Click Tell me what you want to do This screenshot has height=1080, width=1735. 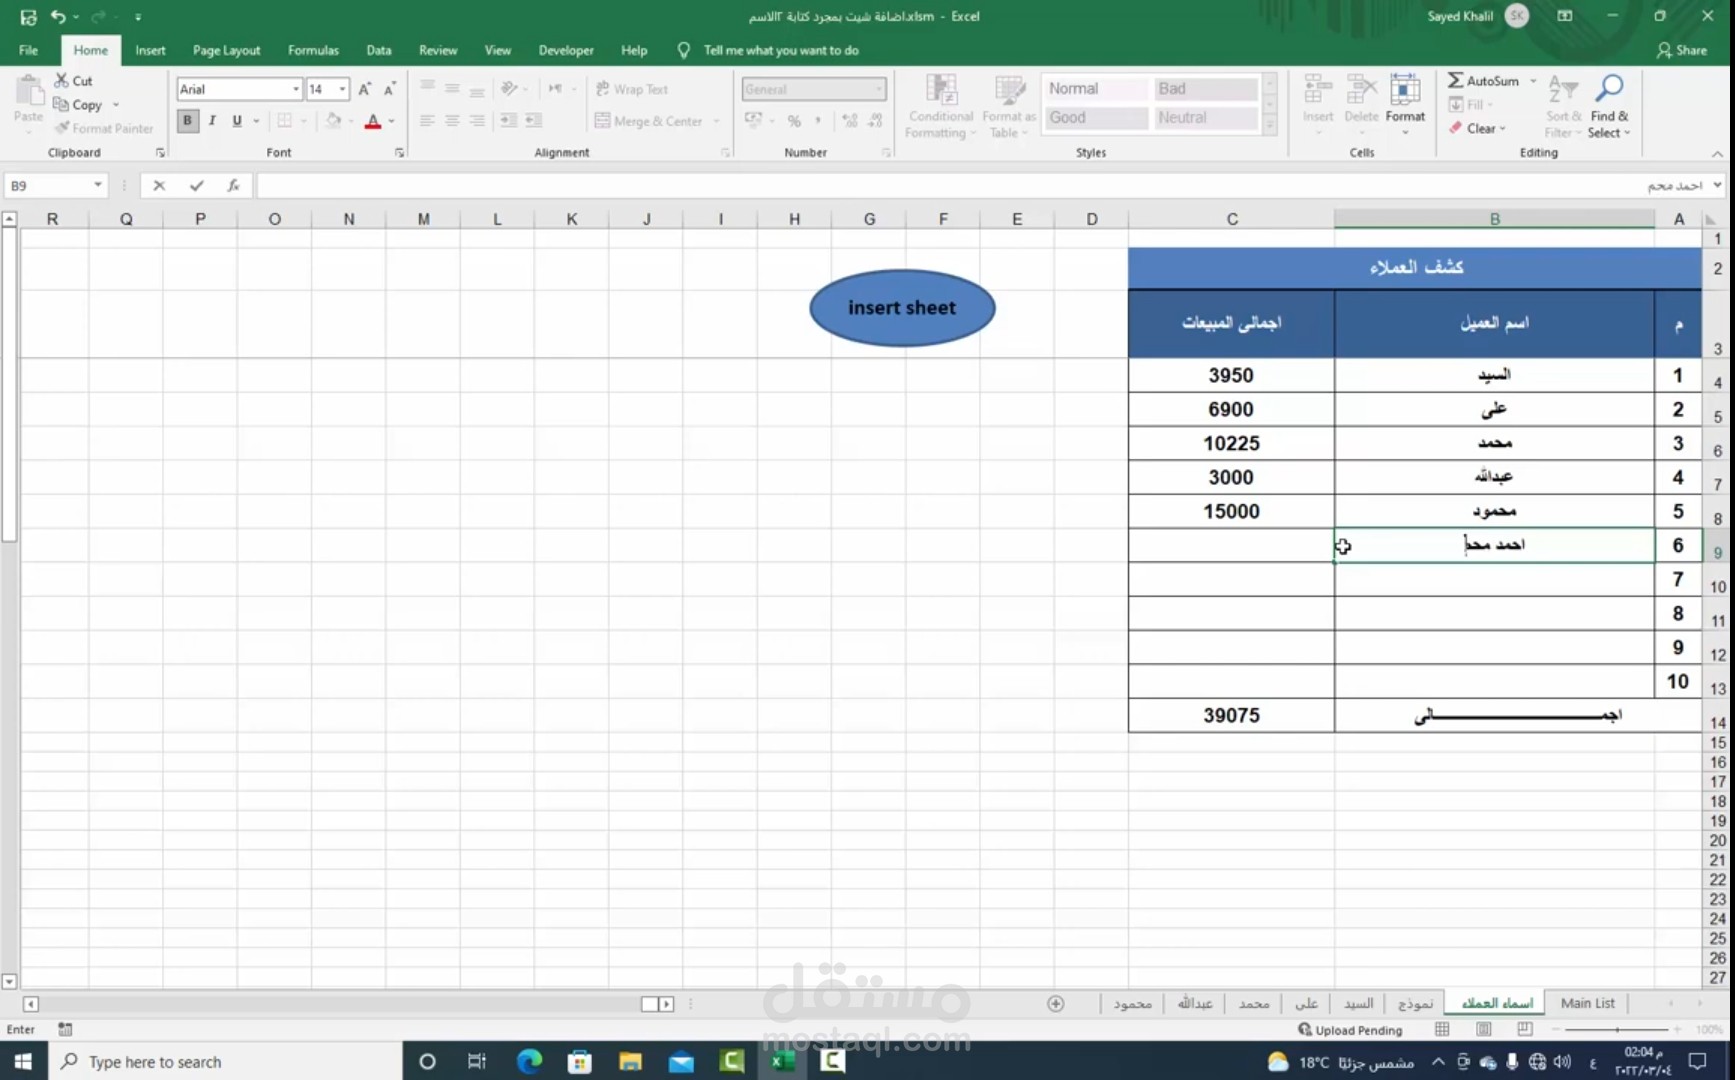(x=780, y=50)
